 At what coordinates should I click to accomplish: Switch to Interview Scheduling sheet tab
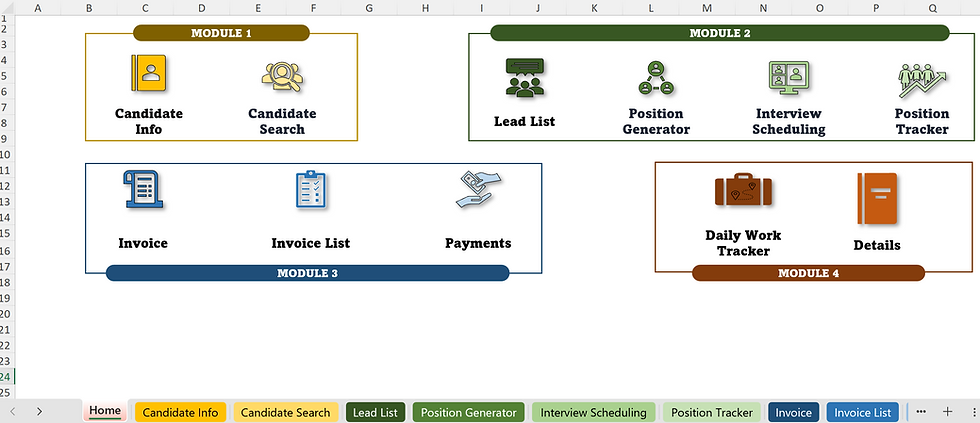[593, 412]
